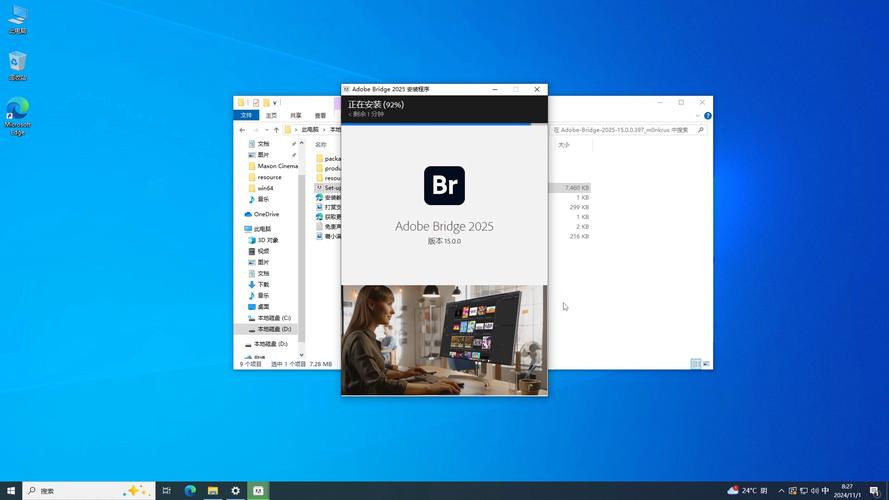Open the taskbar clock and date

pos(847,490)
